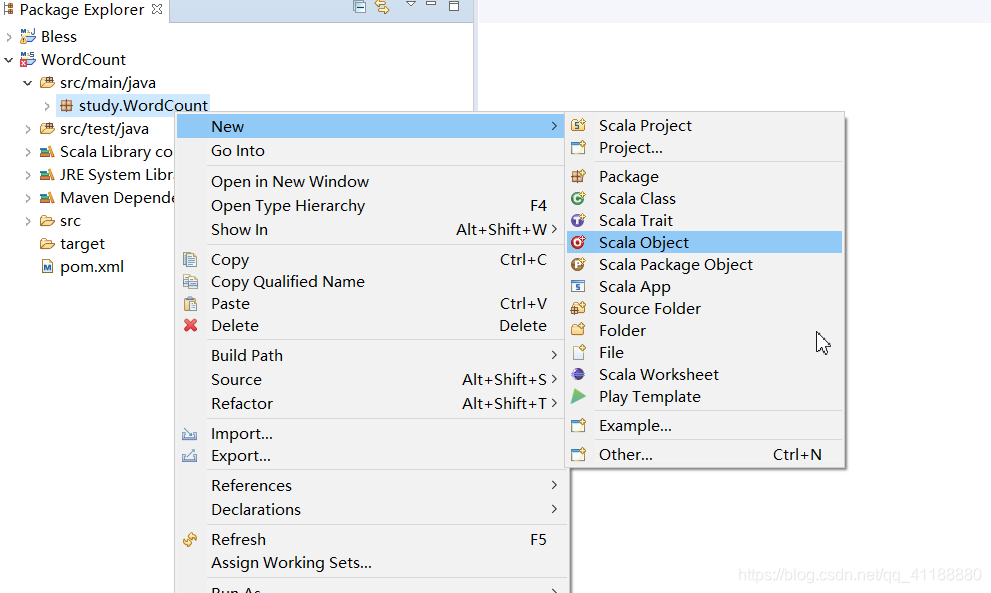
Task: Click the green Scala Class icon
Action: (578, 199)
